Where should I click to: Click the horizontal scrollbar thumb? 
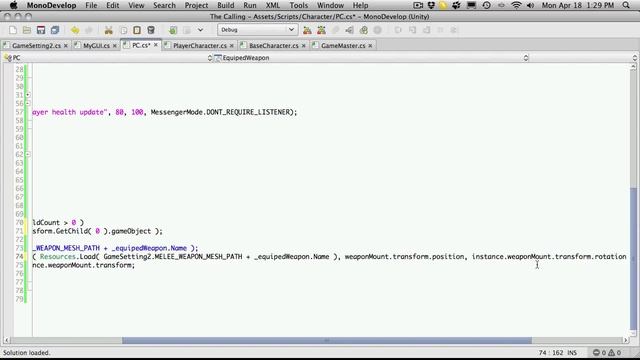pyautogui.click(x=327, y=340)
